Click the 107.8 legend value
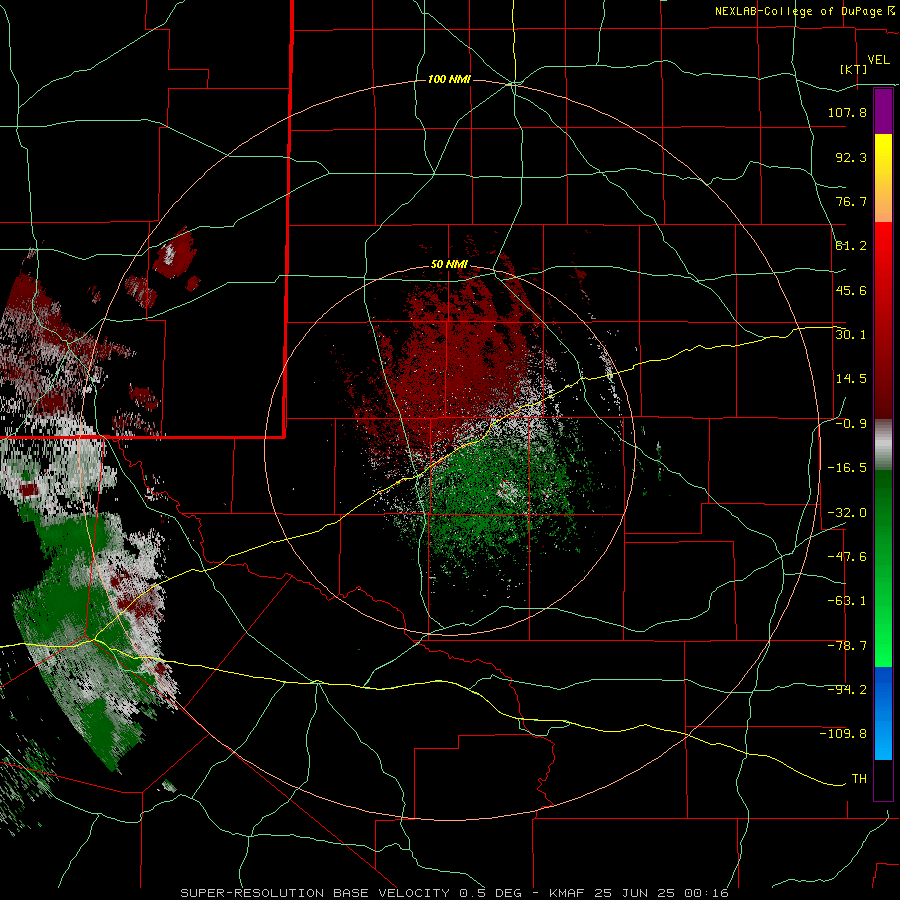Image resolution: width=900 pixels, height=900 pixels. point(847,112)
